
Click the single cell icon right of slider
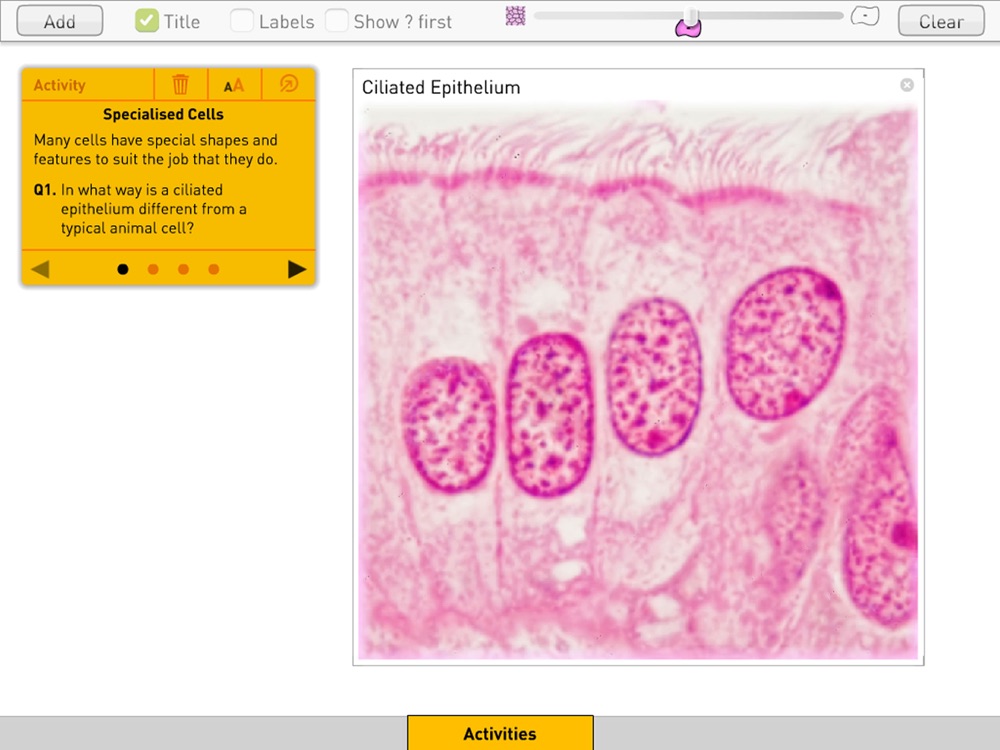(865, 16)
